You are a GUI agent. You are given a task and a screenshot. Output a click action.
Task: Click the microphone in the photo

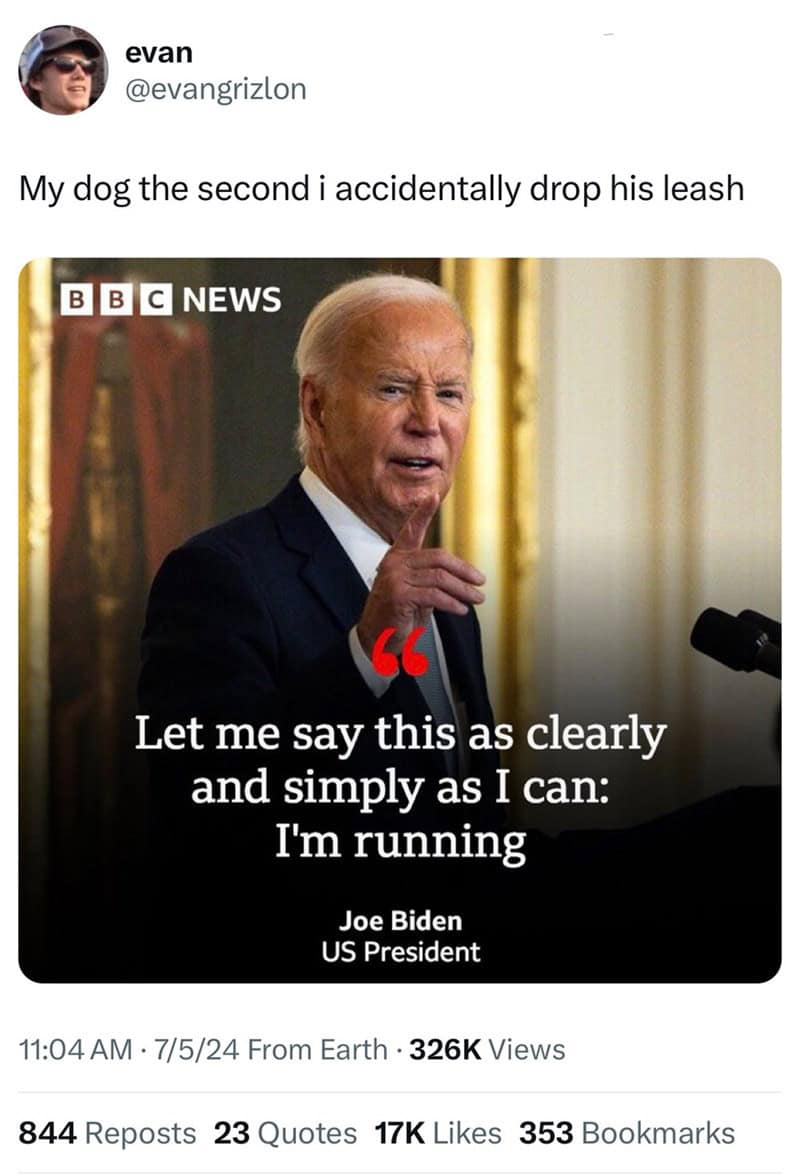[x=736, y=641]
